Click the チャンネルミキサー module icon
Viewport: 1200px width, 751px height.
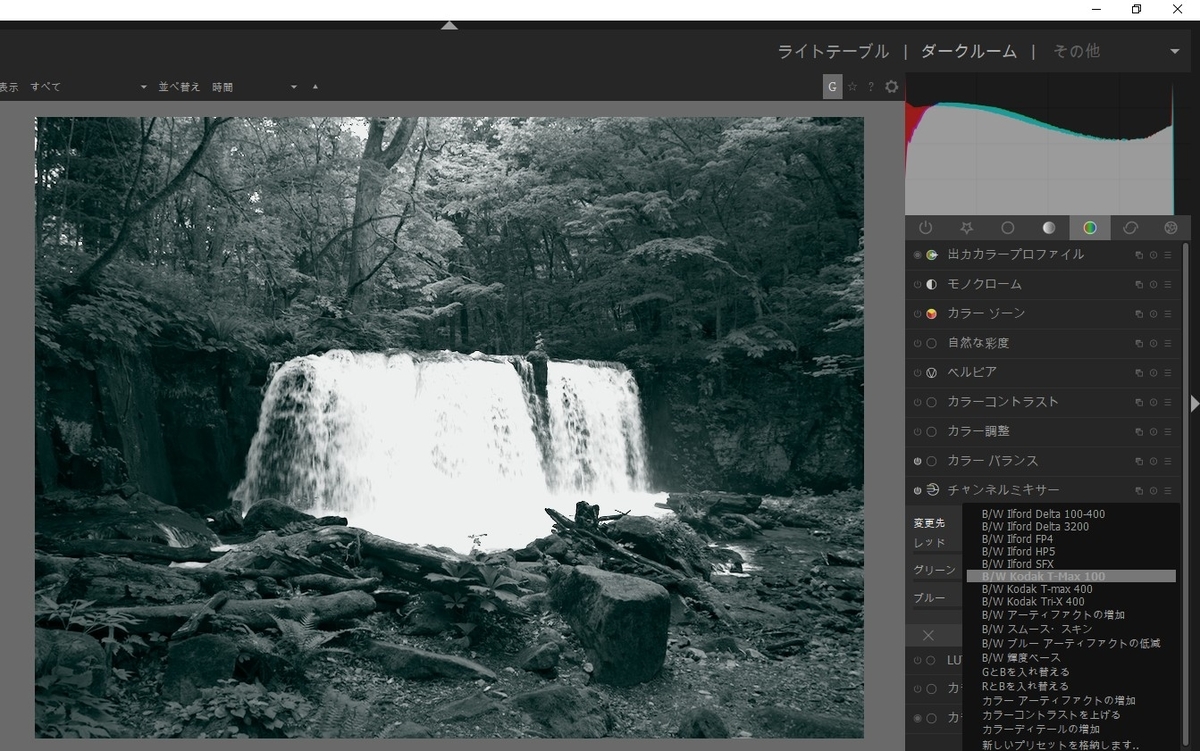(x=932, y=490)
